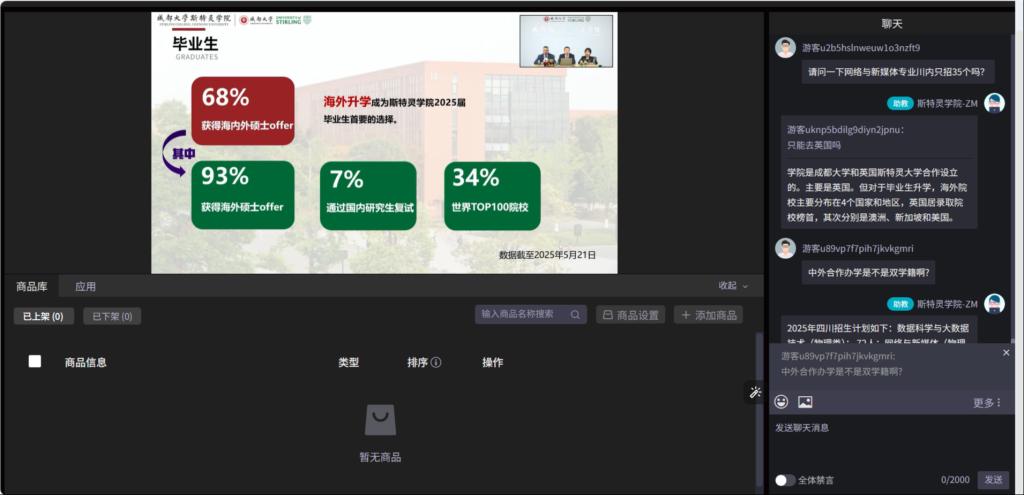
Task: Click the magic wand icon
Action: [755, 392]
